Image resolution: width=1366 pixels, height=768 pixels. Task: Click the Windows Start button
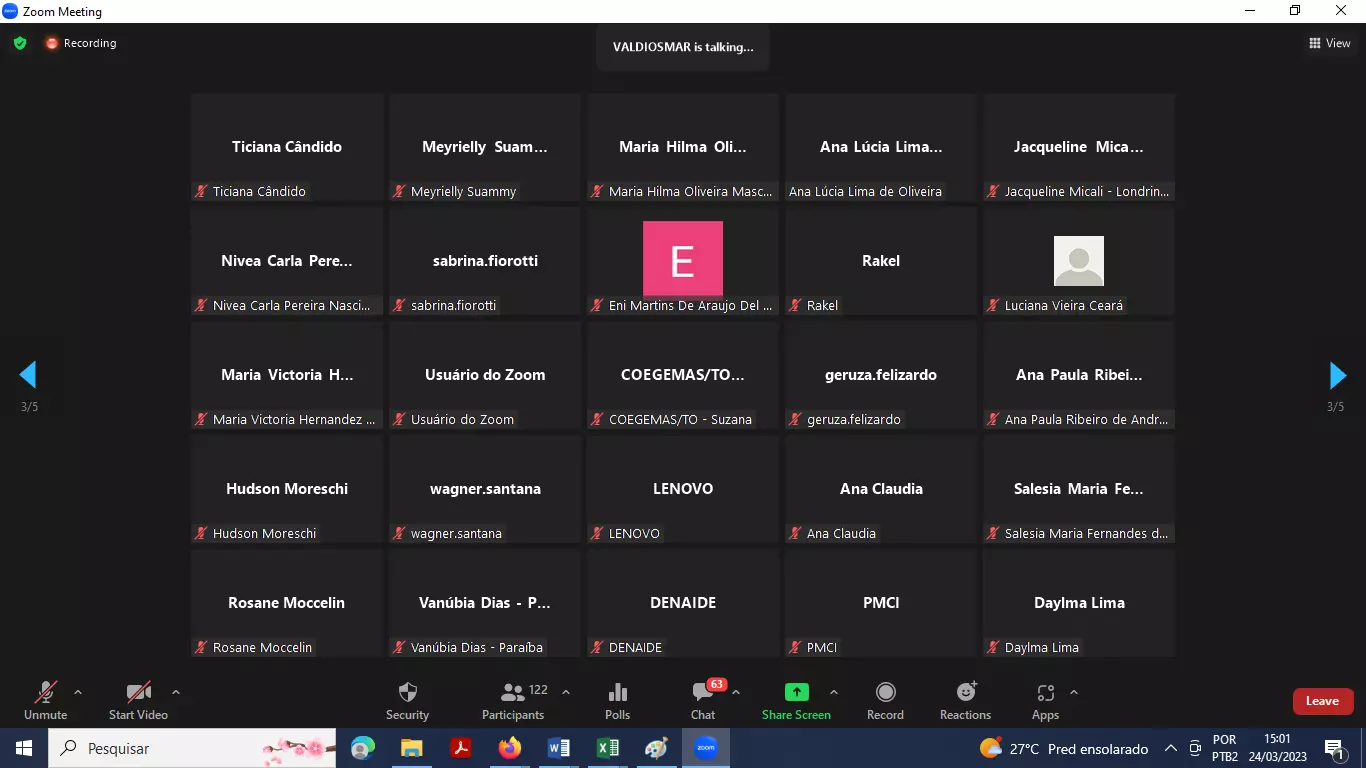(x=24, y=748)
